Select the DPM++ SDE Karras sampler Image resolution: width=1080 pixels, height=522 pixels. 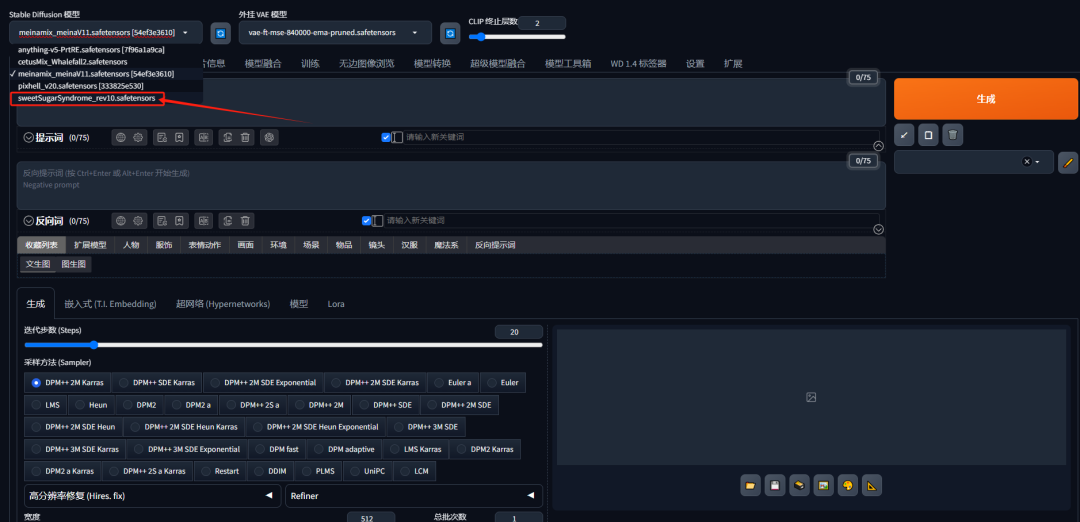click(x=157, y=382)
